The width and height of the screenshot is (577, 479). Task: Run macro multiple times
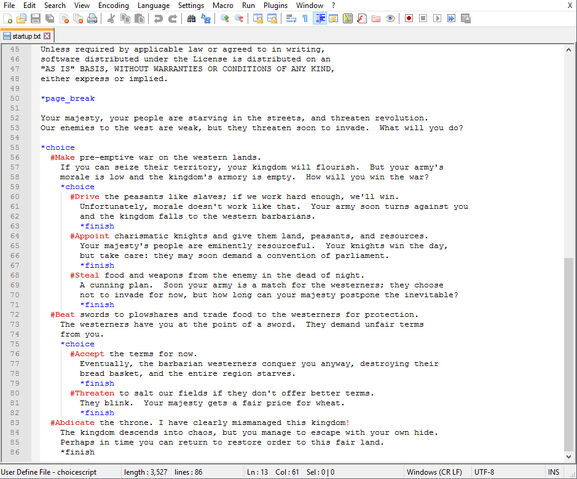tap(451, 18)
